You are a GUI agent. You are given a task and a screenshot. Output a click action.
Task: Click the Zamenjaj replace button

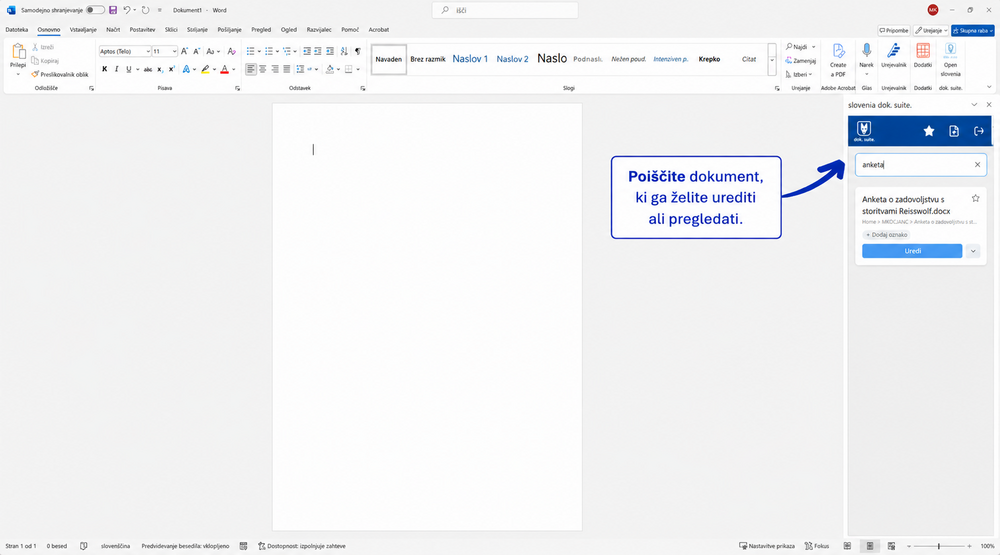[801, 61]
